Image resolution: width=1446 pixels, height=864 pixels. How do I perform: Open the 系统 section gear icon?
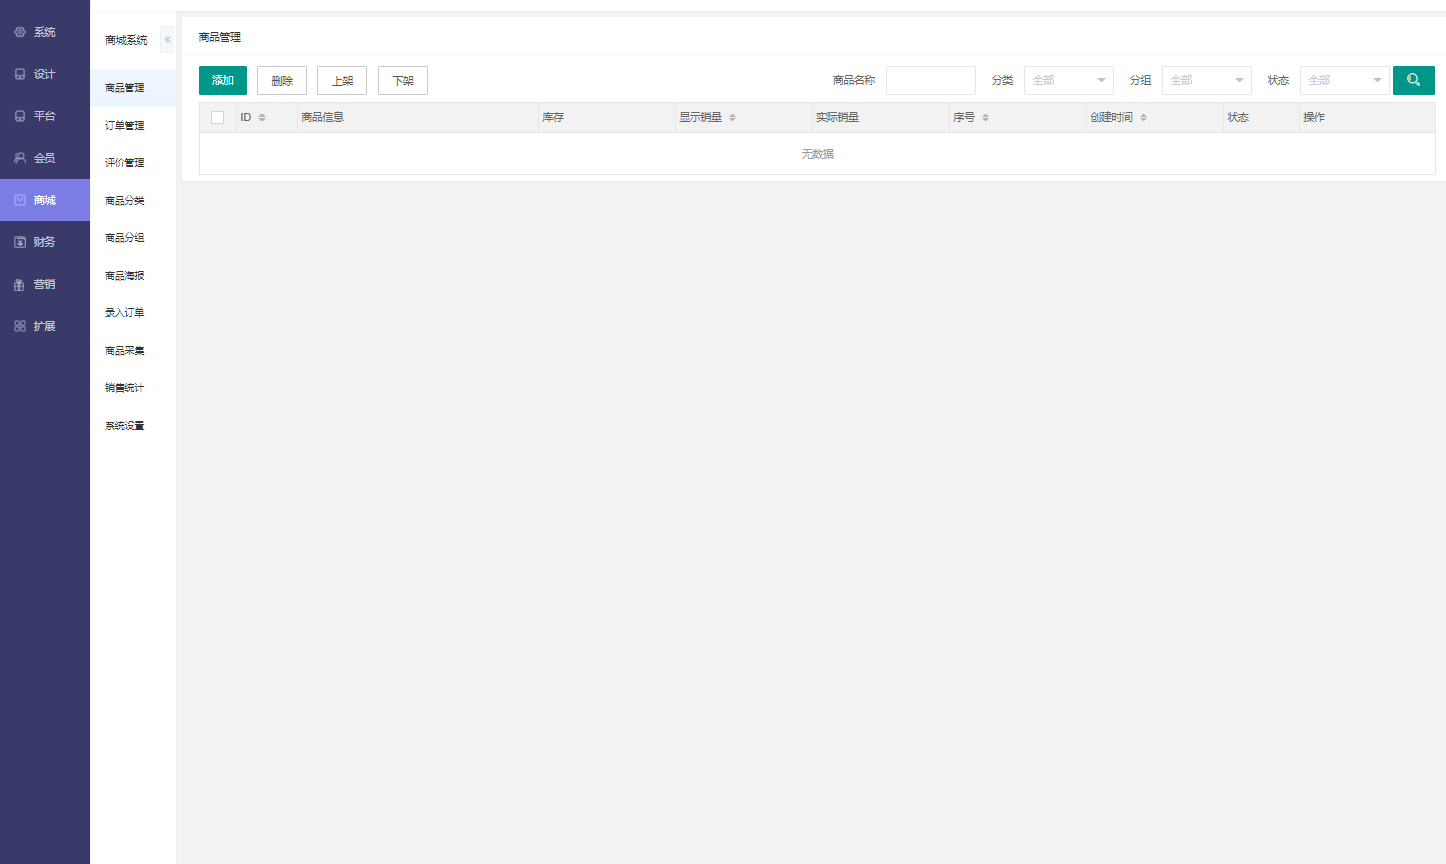[x=20, y=32]
